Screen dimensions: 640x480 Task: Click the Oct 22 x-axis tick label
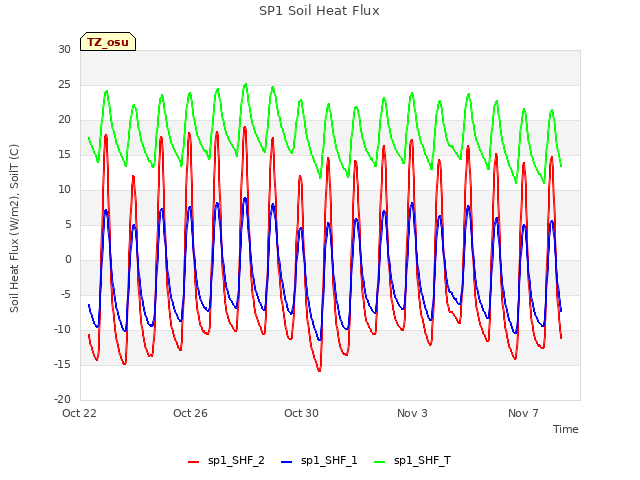[79, 413]
